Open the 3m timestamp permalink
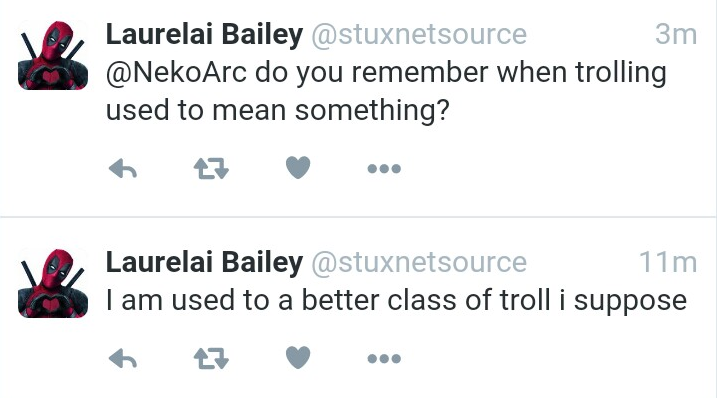Screen dimensions: 717x398 (x=676, y=35)
